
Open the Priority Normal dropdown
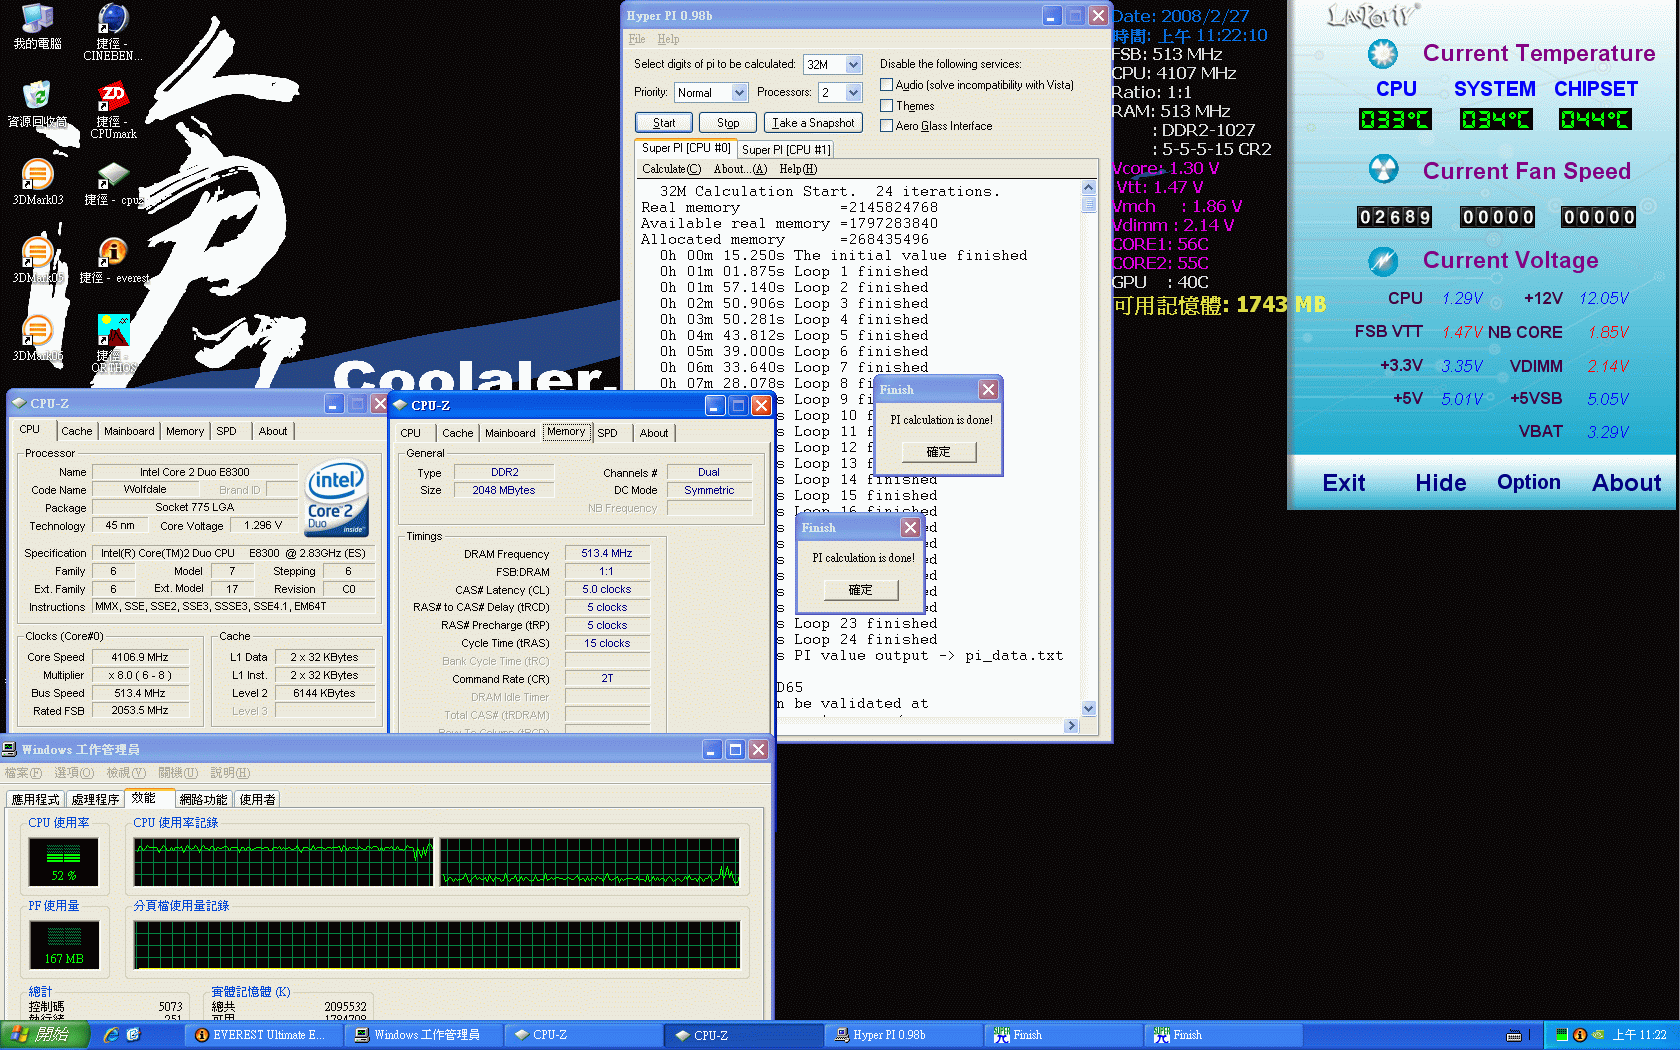739,93
